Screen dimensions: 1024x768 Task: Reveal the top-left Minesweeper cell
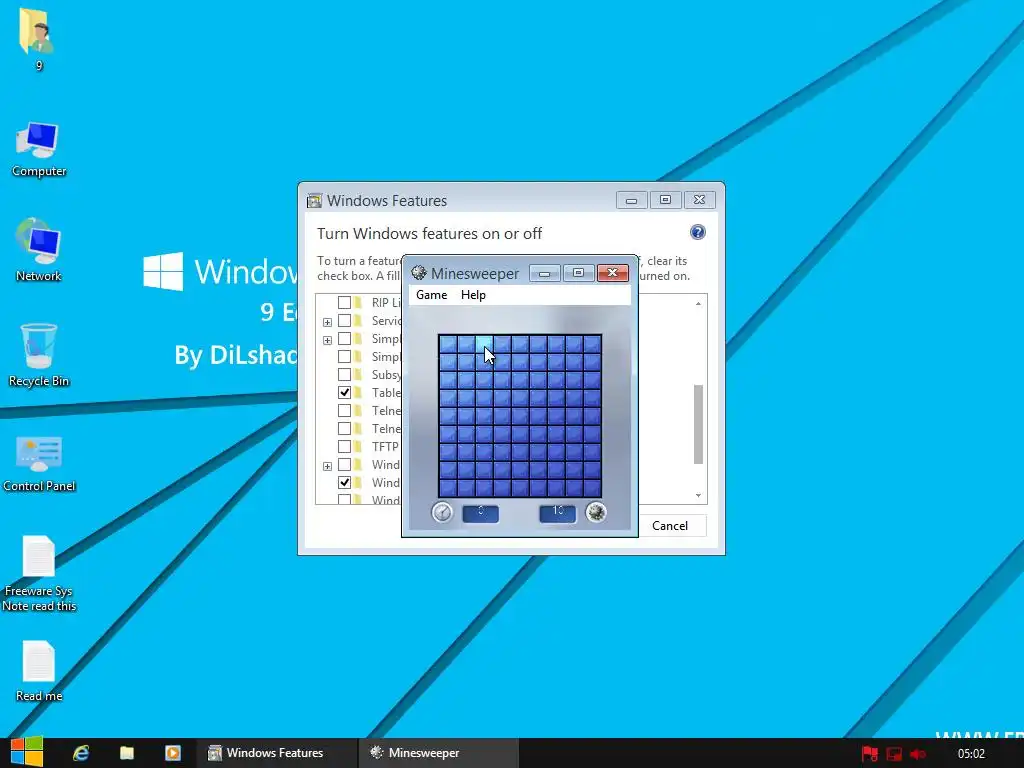coord(448,344)
